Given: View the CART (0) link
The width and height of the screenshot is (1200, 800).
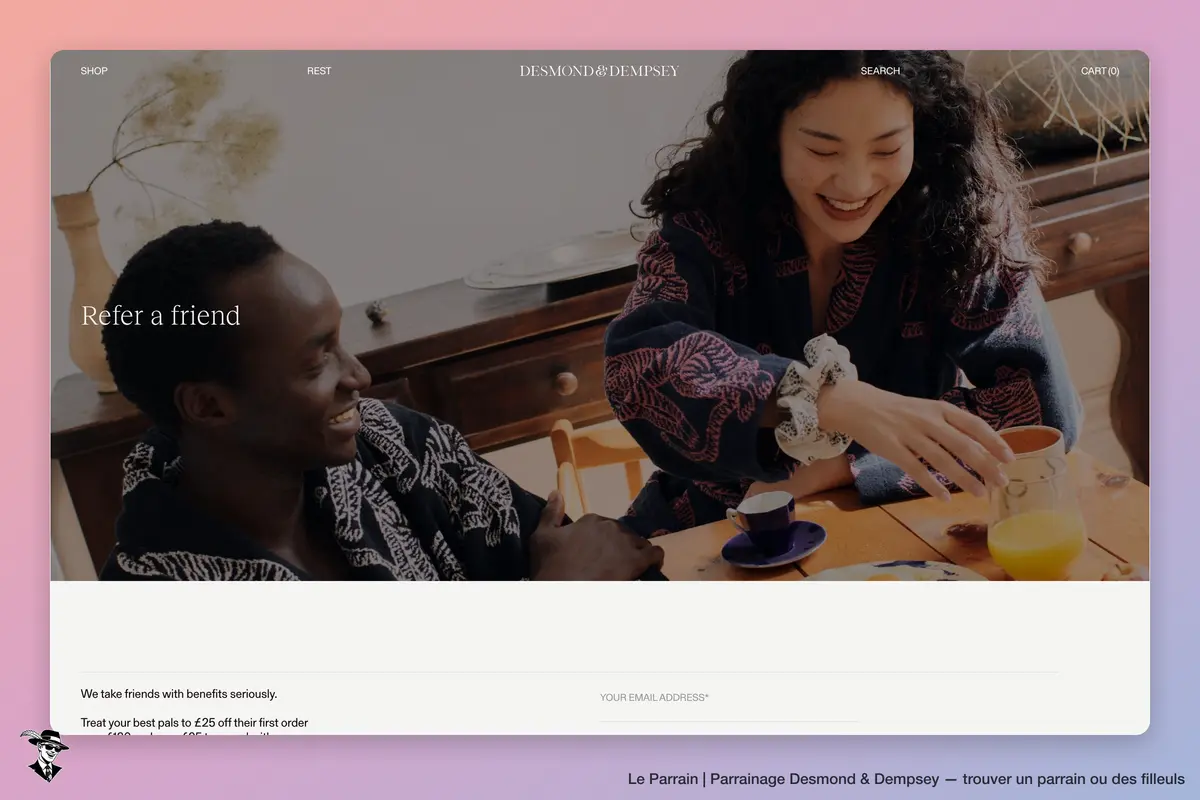Looking at the screenshot, I should point(1100,71).
